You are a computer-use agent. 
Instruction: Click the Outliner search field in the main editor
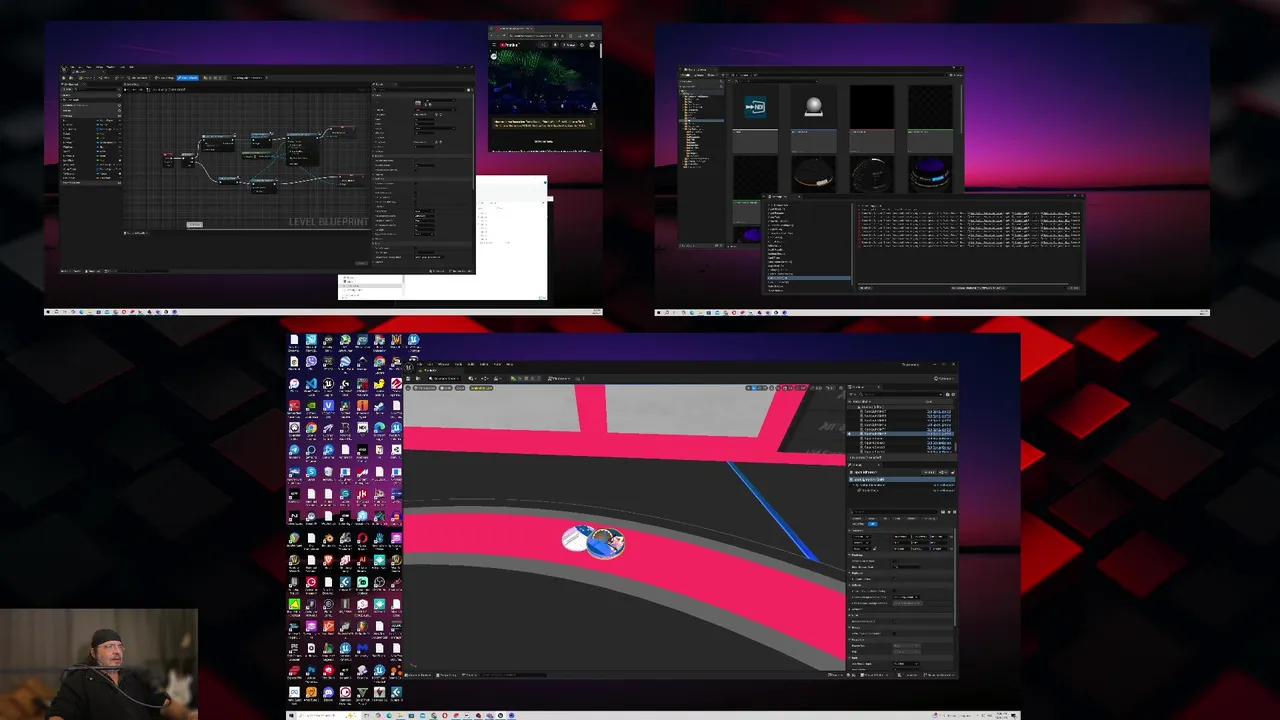pyautogui.click(x=901, y=394)
